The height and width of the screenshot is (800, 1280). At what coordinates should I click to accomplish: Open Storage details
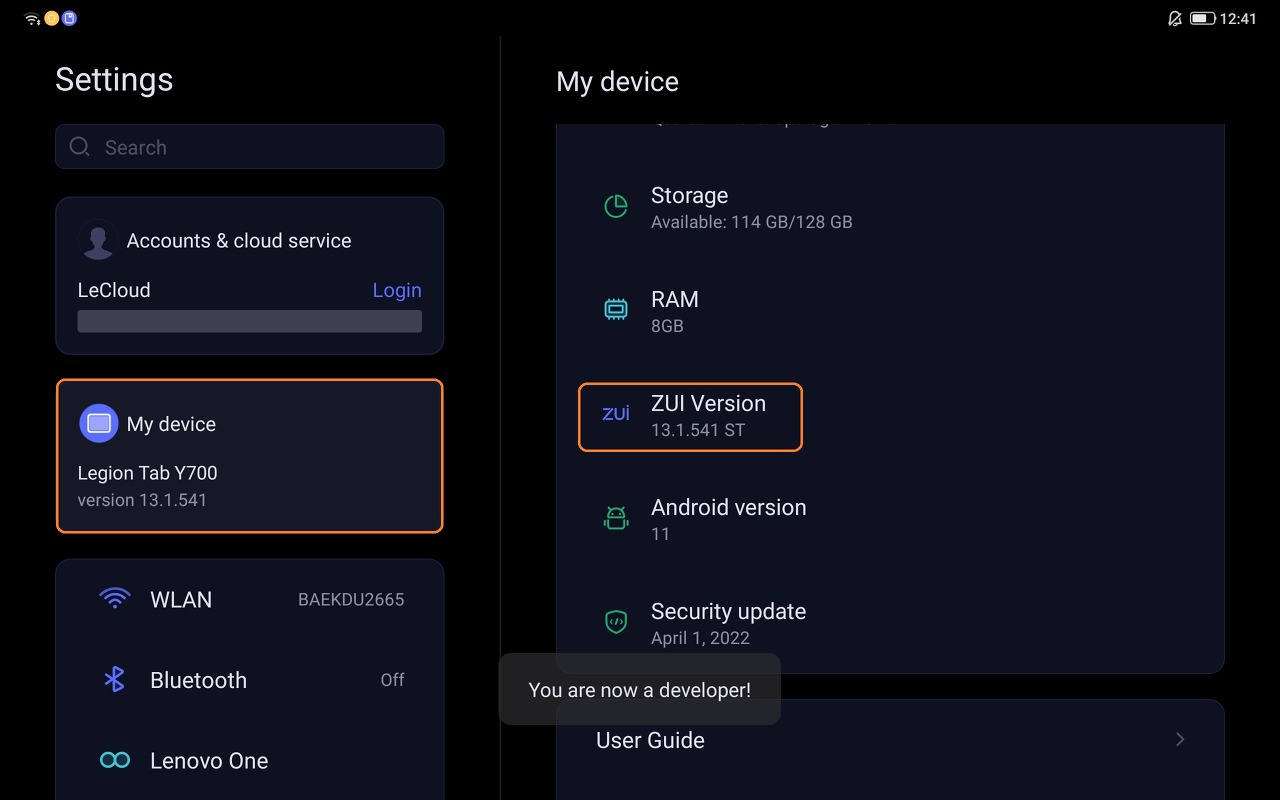pos(890,207)
